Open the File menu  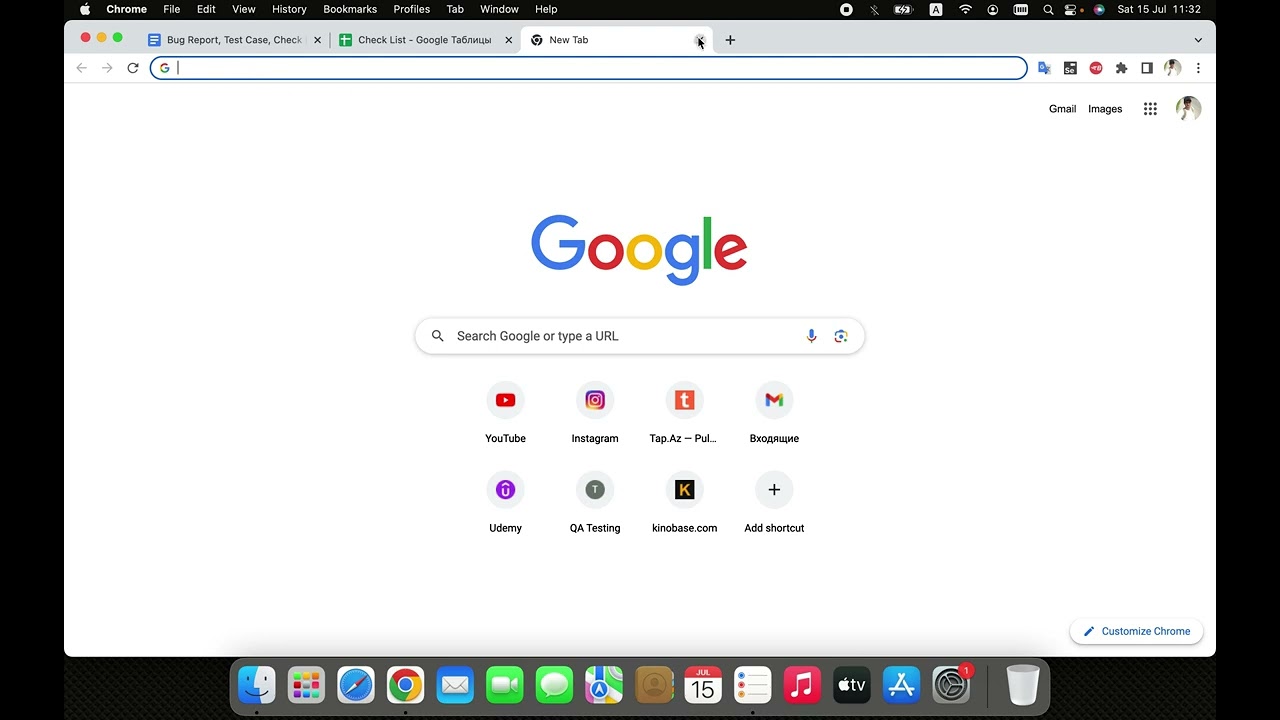point(172,9)
